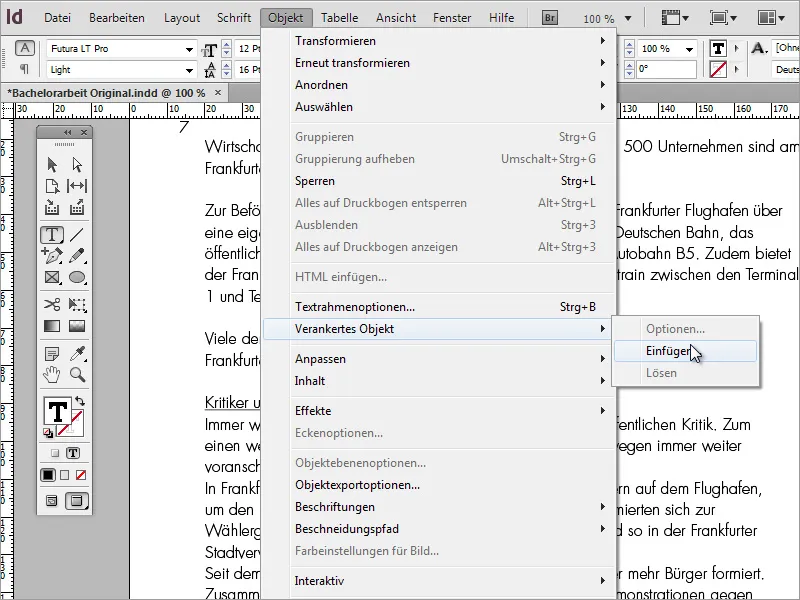
Task: Close the Bachelorarbeit Original.indd tab
Action: click(218, 93)
